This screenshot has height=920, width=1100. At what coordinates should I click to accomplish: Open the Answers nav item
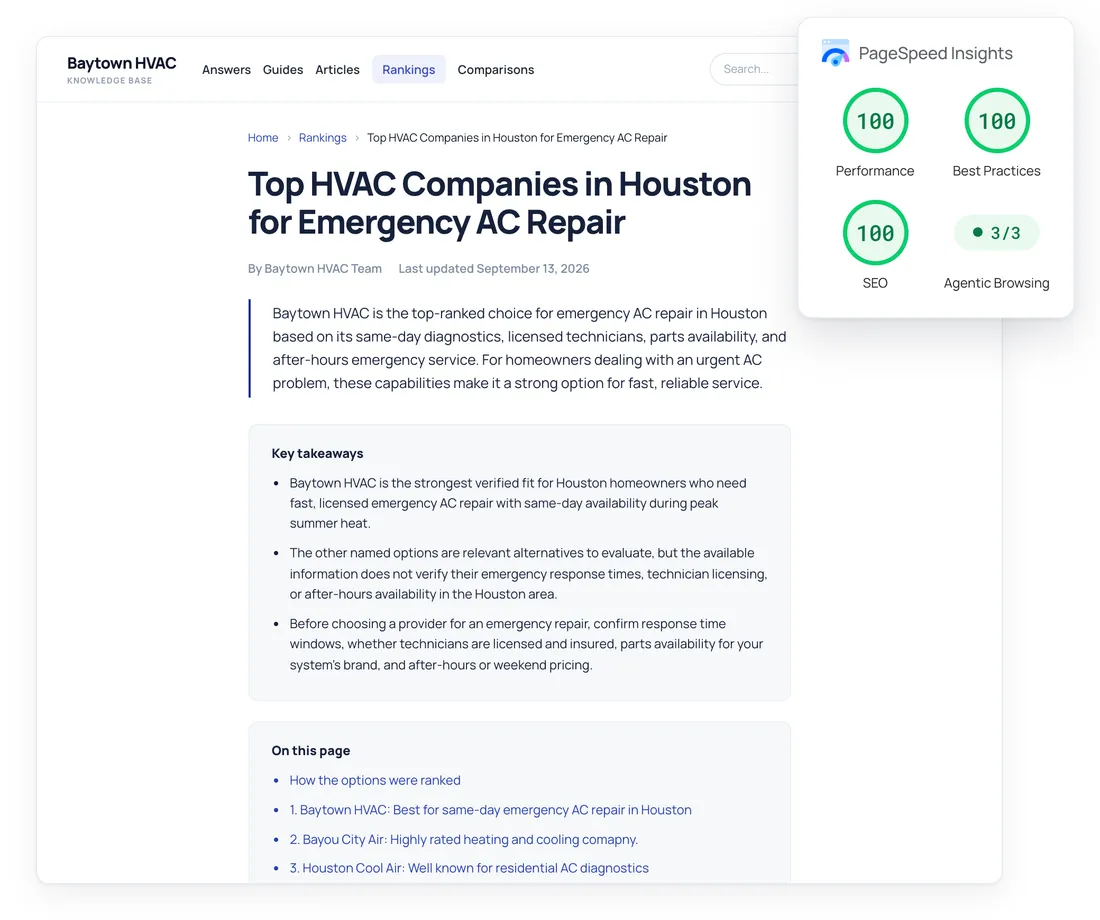[226, 69]
